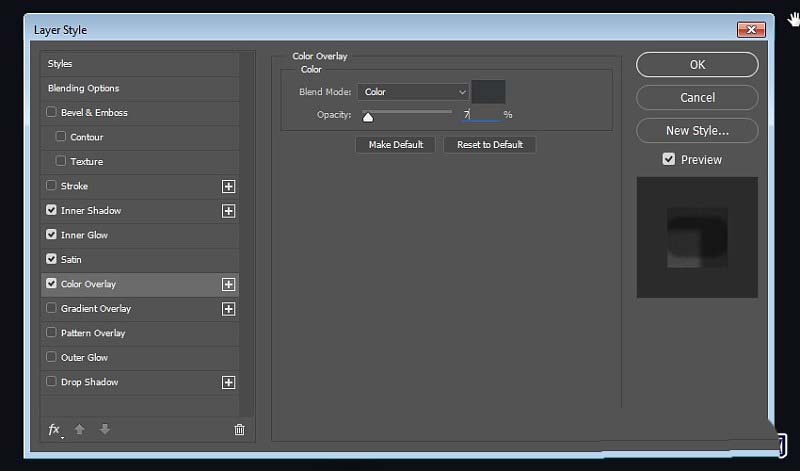Viewport: 800px width, 471px height.
Task: Disable the Satin checkbox
Action: [51, 259]
